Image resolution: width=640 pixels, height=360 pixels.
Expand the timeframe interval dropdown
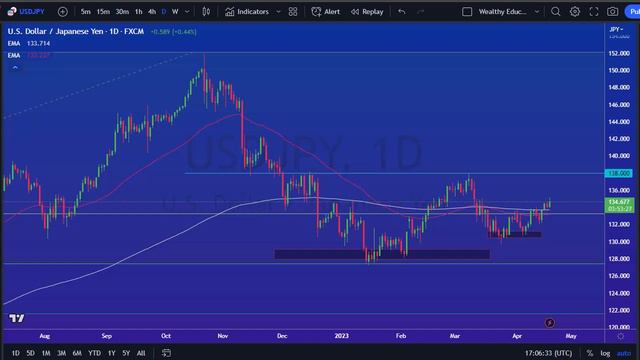pyautogui.click(x=187, y=12)
